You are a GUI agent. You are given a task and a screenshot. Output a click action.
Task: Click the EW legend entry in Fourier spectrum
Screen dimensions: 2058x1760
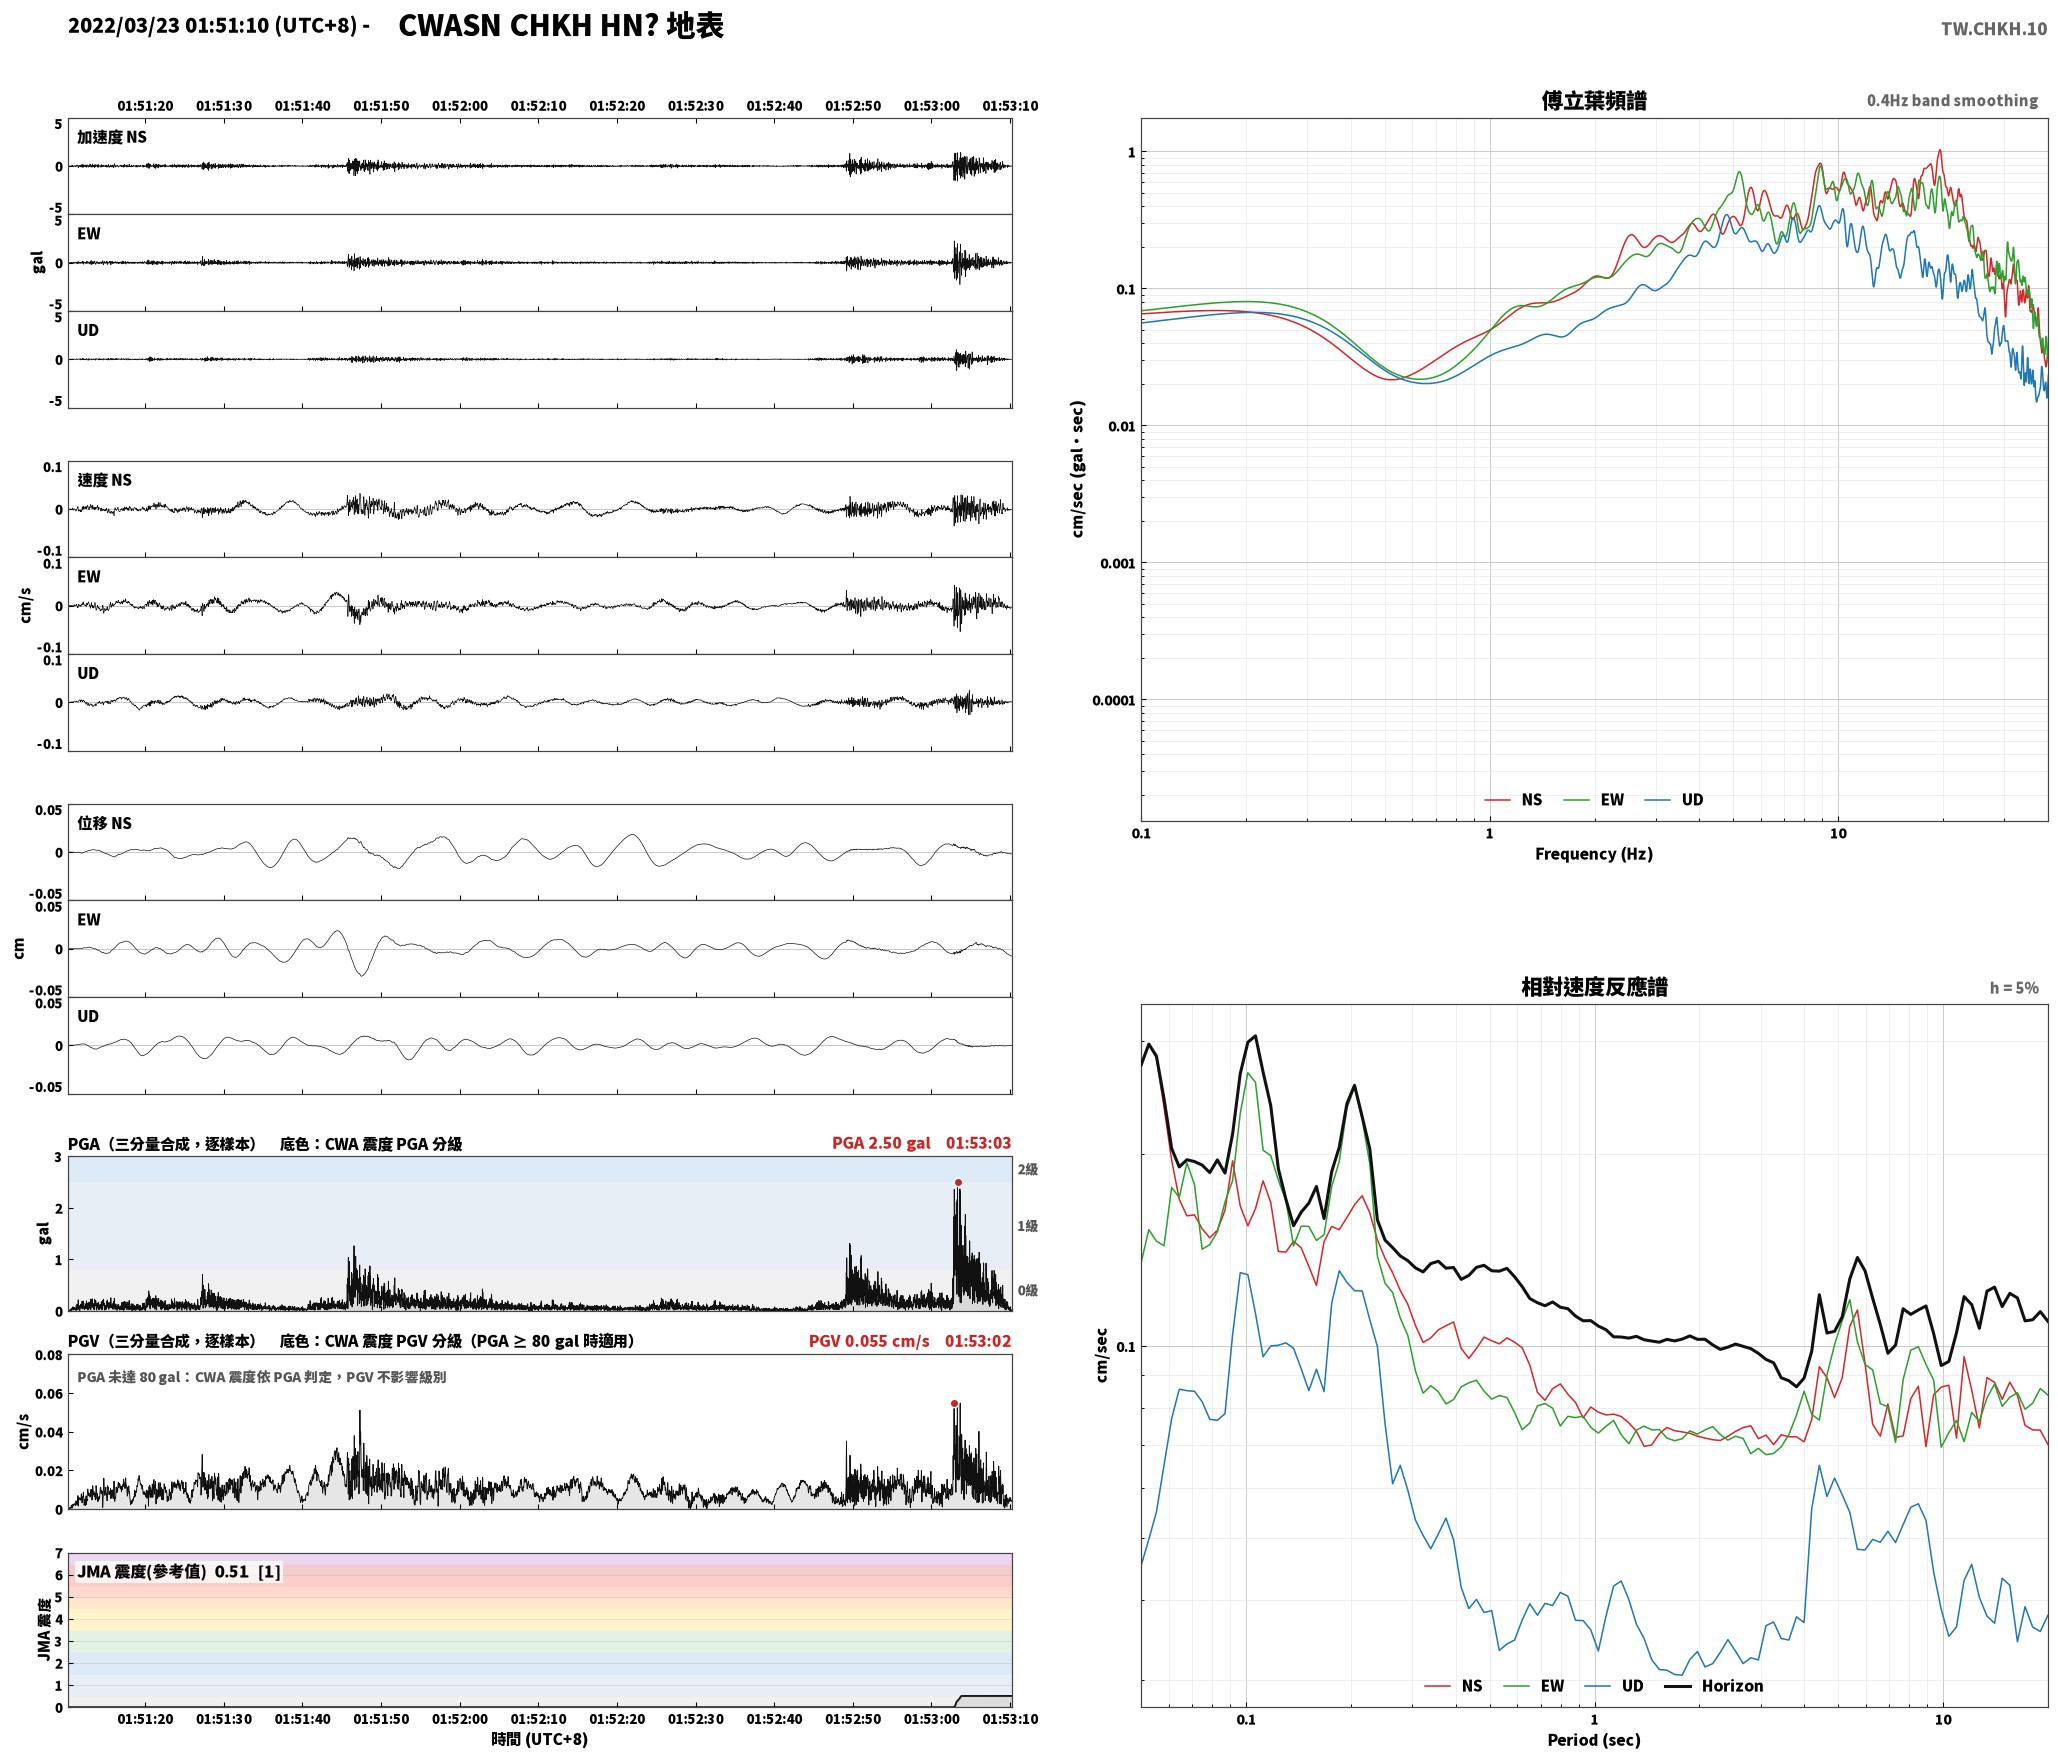[x=1593, y=800]
